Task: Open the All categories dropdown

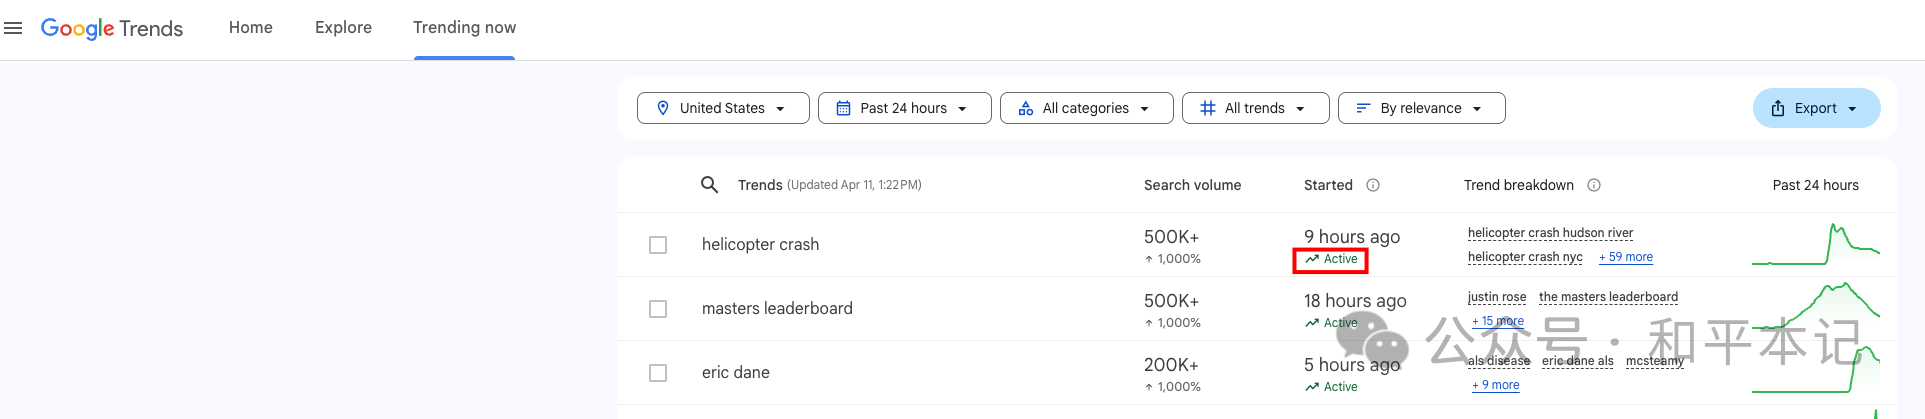Action: point(1087,108)
